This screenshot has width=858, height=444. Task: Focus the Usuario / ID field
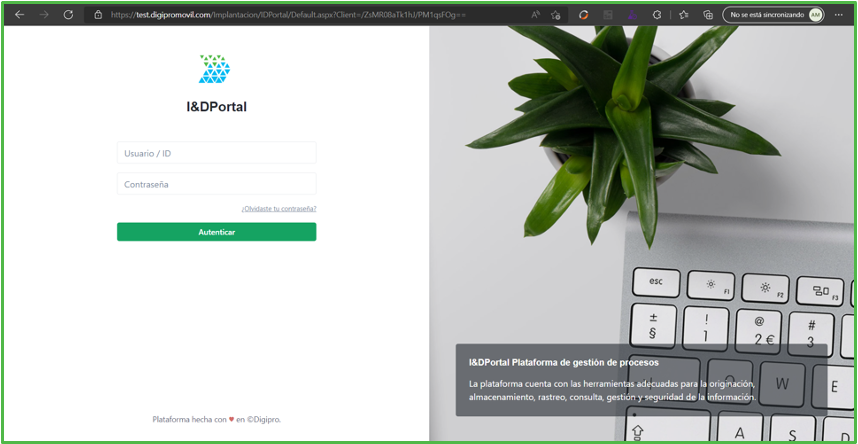(217, 153)
